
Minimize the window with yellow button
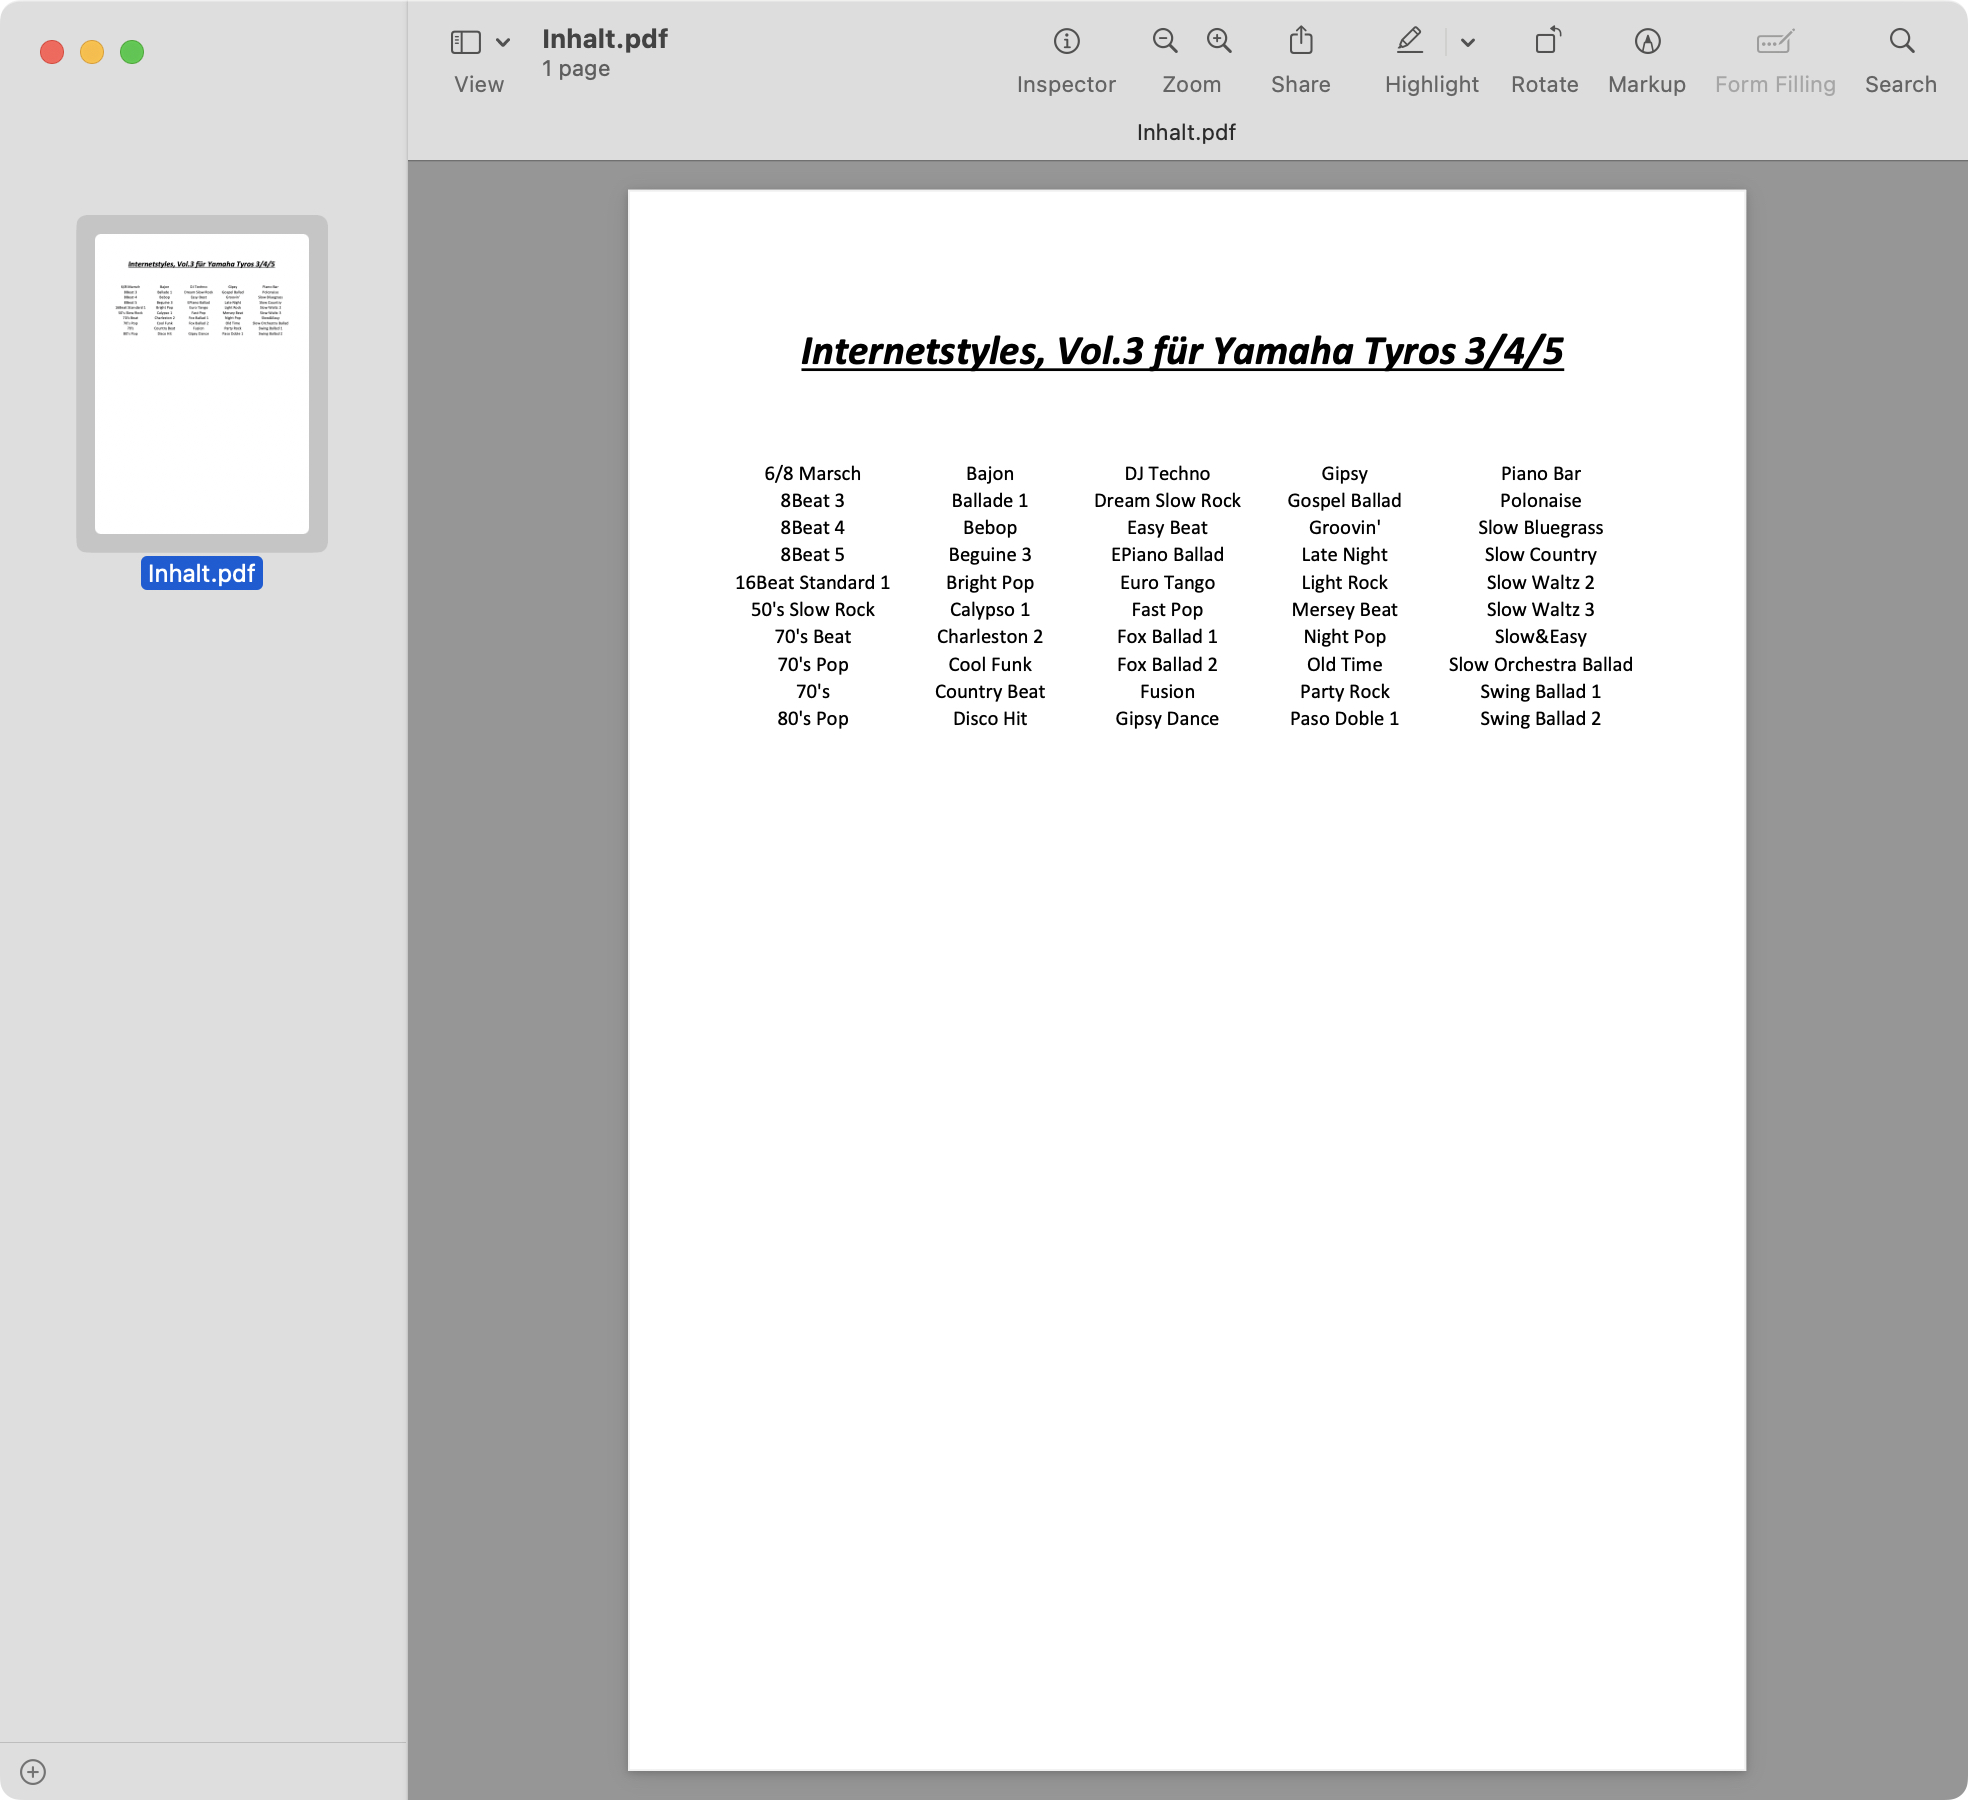click(92, 52)
